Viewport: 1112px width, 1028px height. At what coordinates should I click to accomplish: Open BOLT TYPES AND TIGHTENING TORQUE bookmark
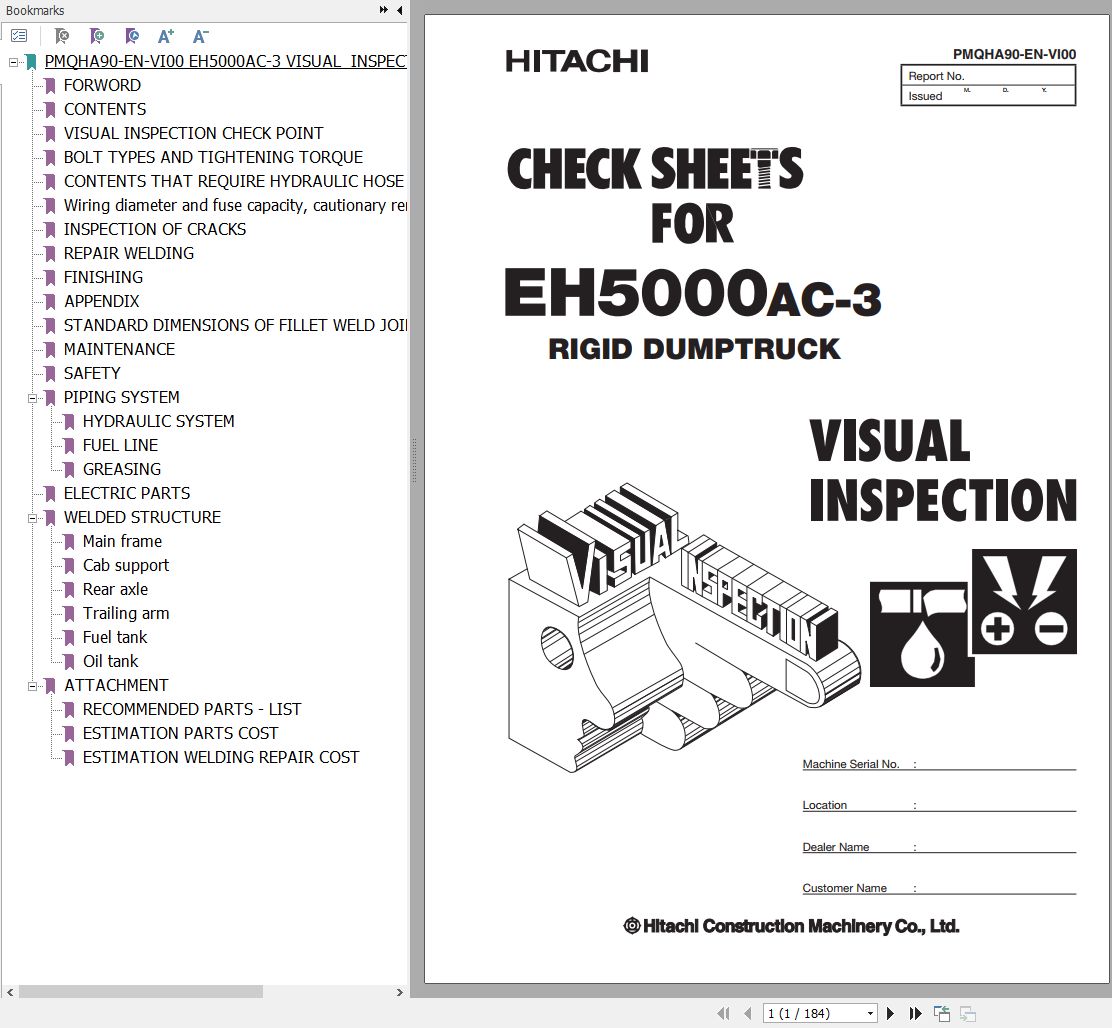point(213,157)
